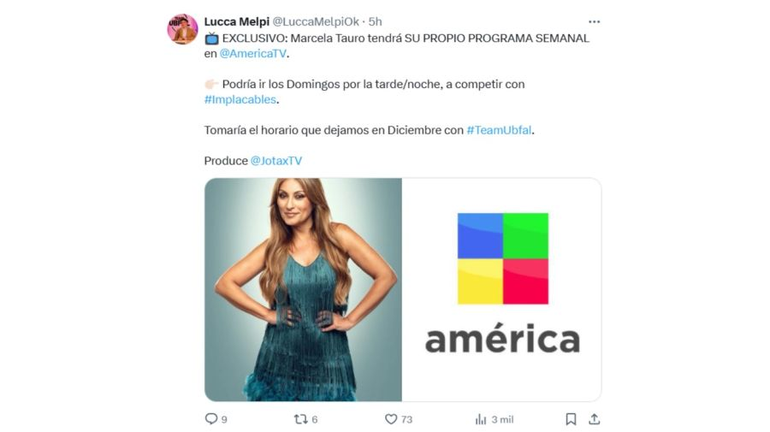Open the @JotaxTV mention link
The image size is (770, 432).
coord(276,161)
